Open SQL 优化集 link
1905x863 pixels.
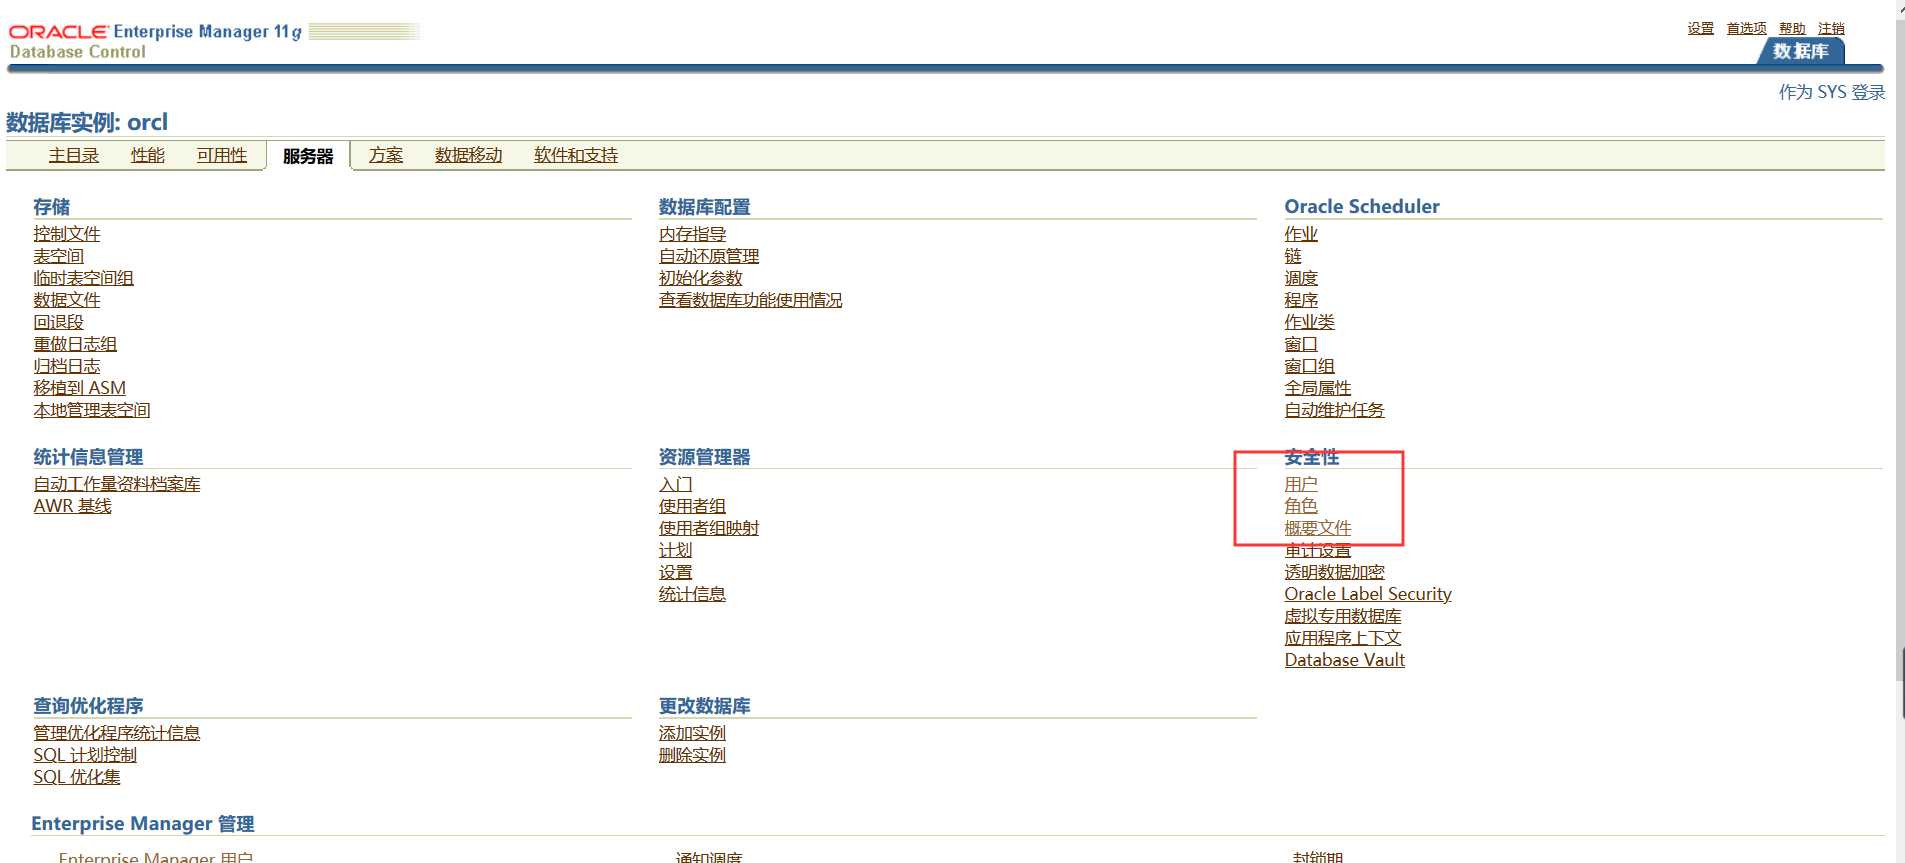[x=77, y=777]
